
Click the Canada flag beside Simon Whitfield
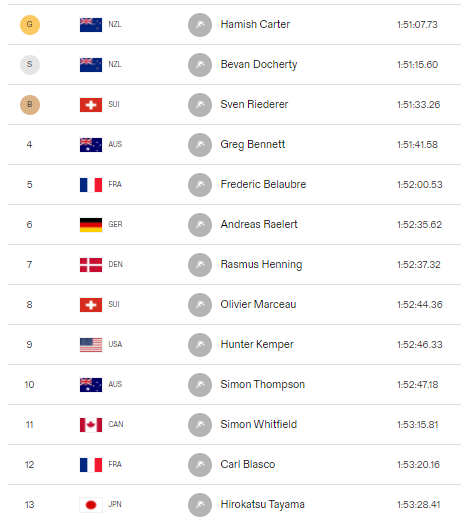pyautogui.click(x=91, y=425)
